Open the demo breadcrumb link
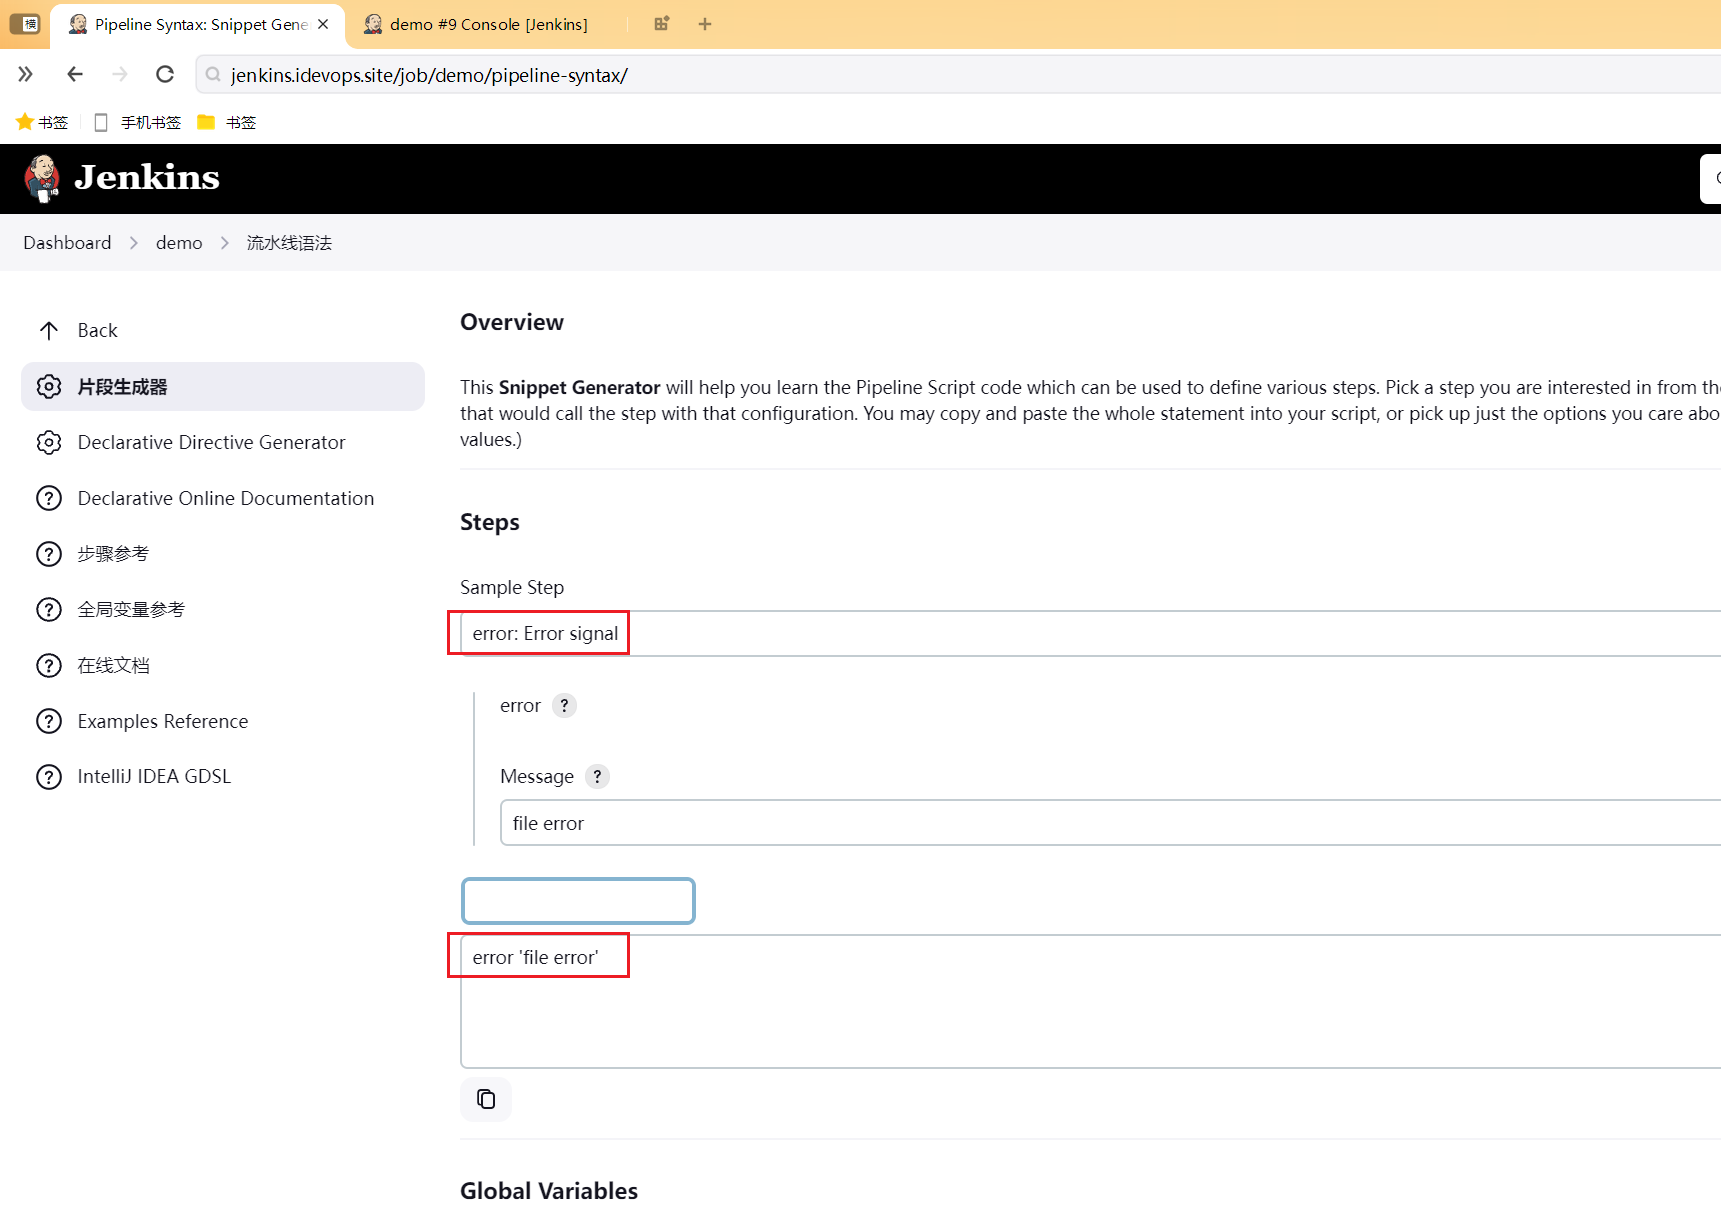Image resolution: width=1721 pixels, height=1212 pixels. pos(179,243)
